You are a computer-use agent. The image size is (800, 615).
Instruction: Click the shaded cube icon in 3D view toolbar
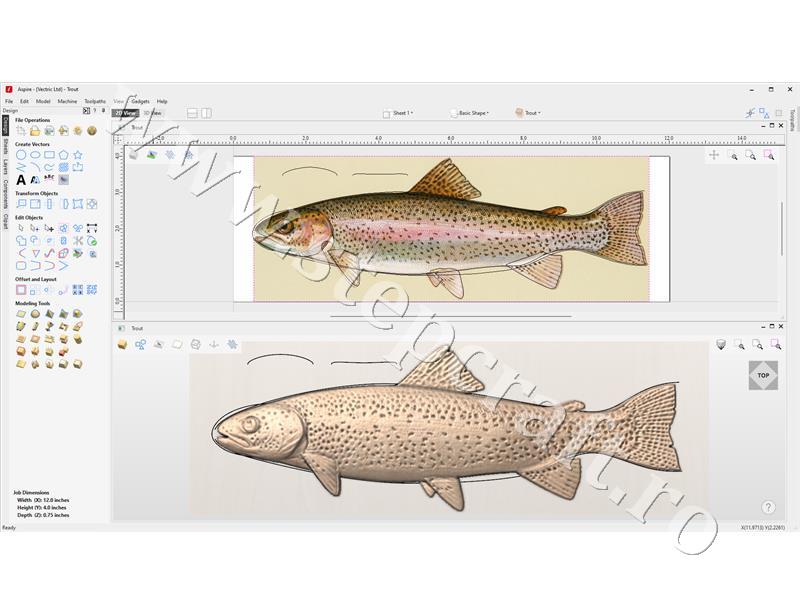click(x=721, y=345)
